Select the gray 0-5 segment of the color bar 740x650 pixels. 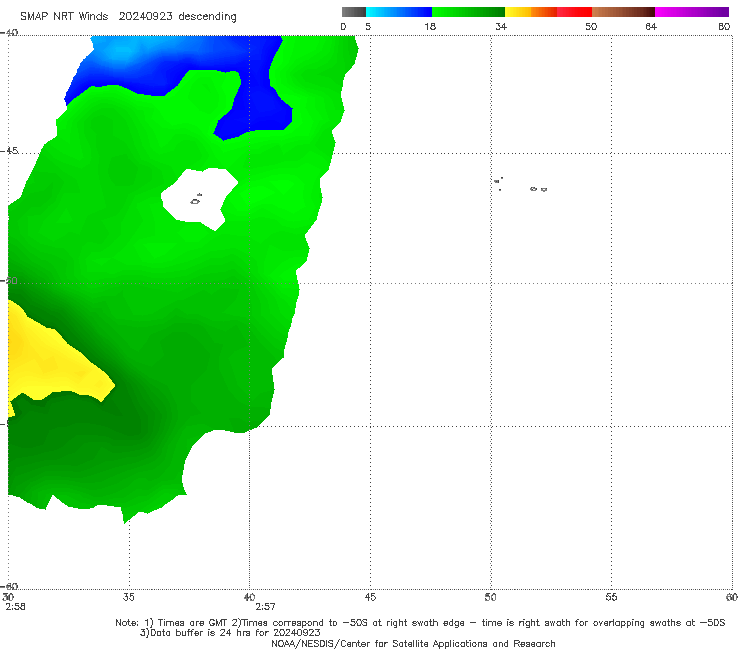click(354, 12)
